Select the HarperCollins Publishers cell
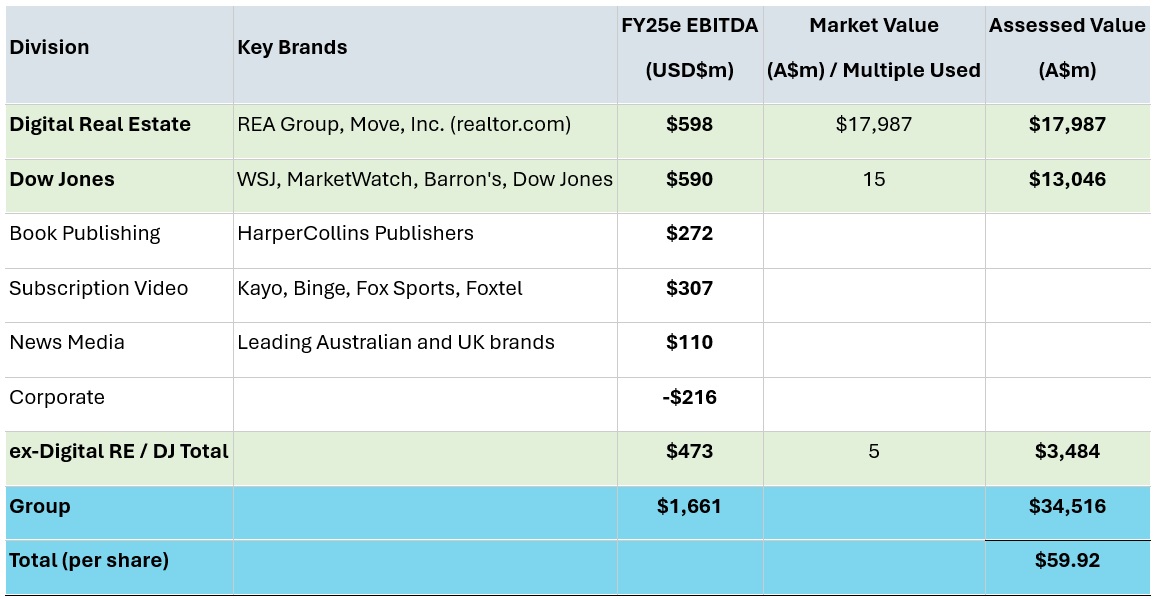Image resolution: width=1153 pixels, height=599 pixels. click(355, 233)
